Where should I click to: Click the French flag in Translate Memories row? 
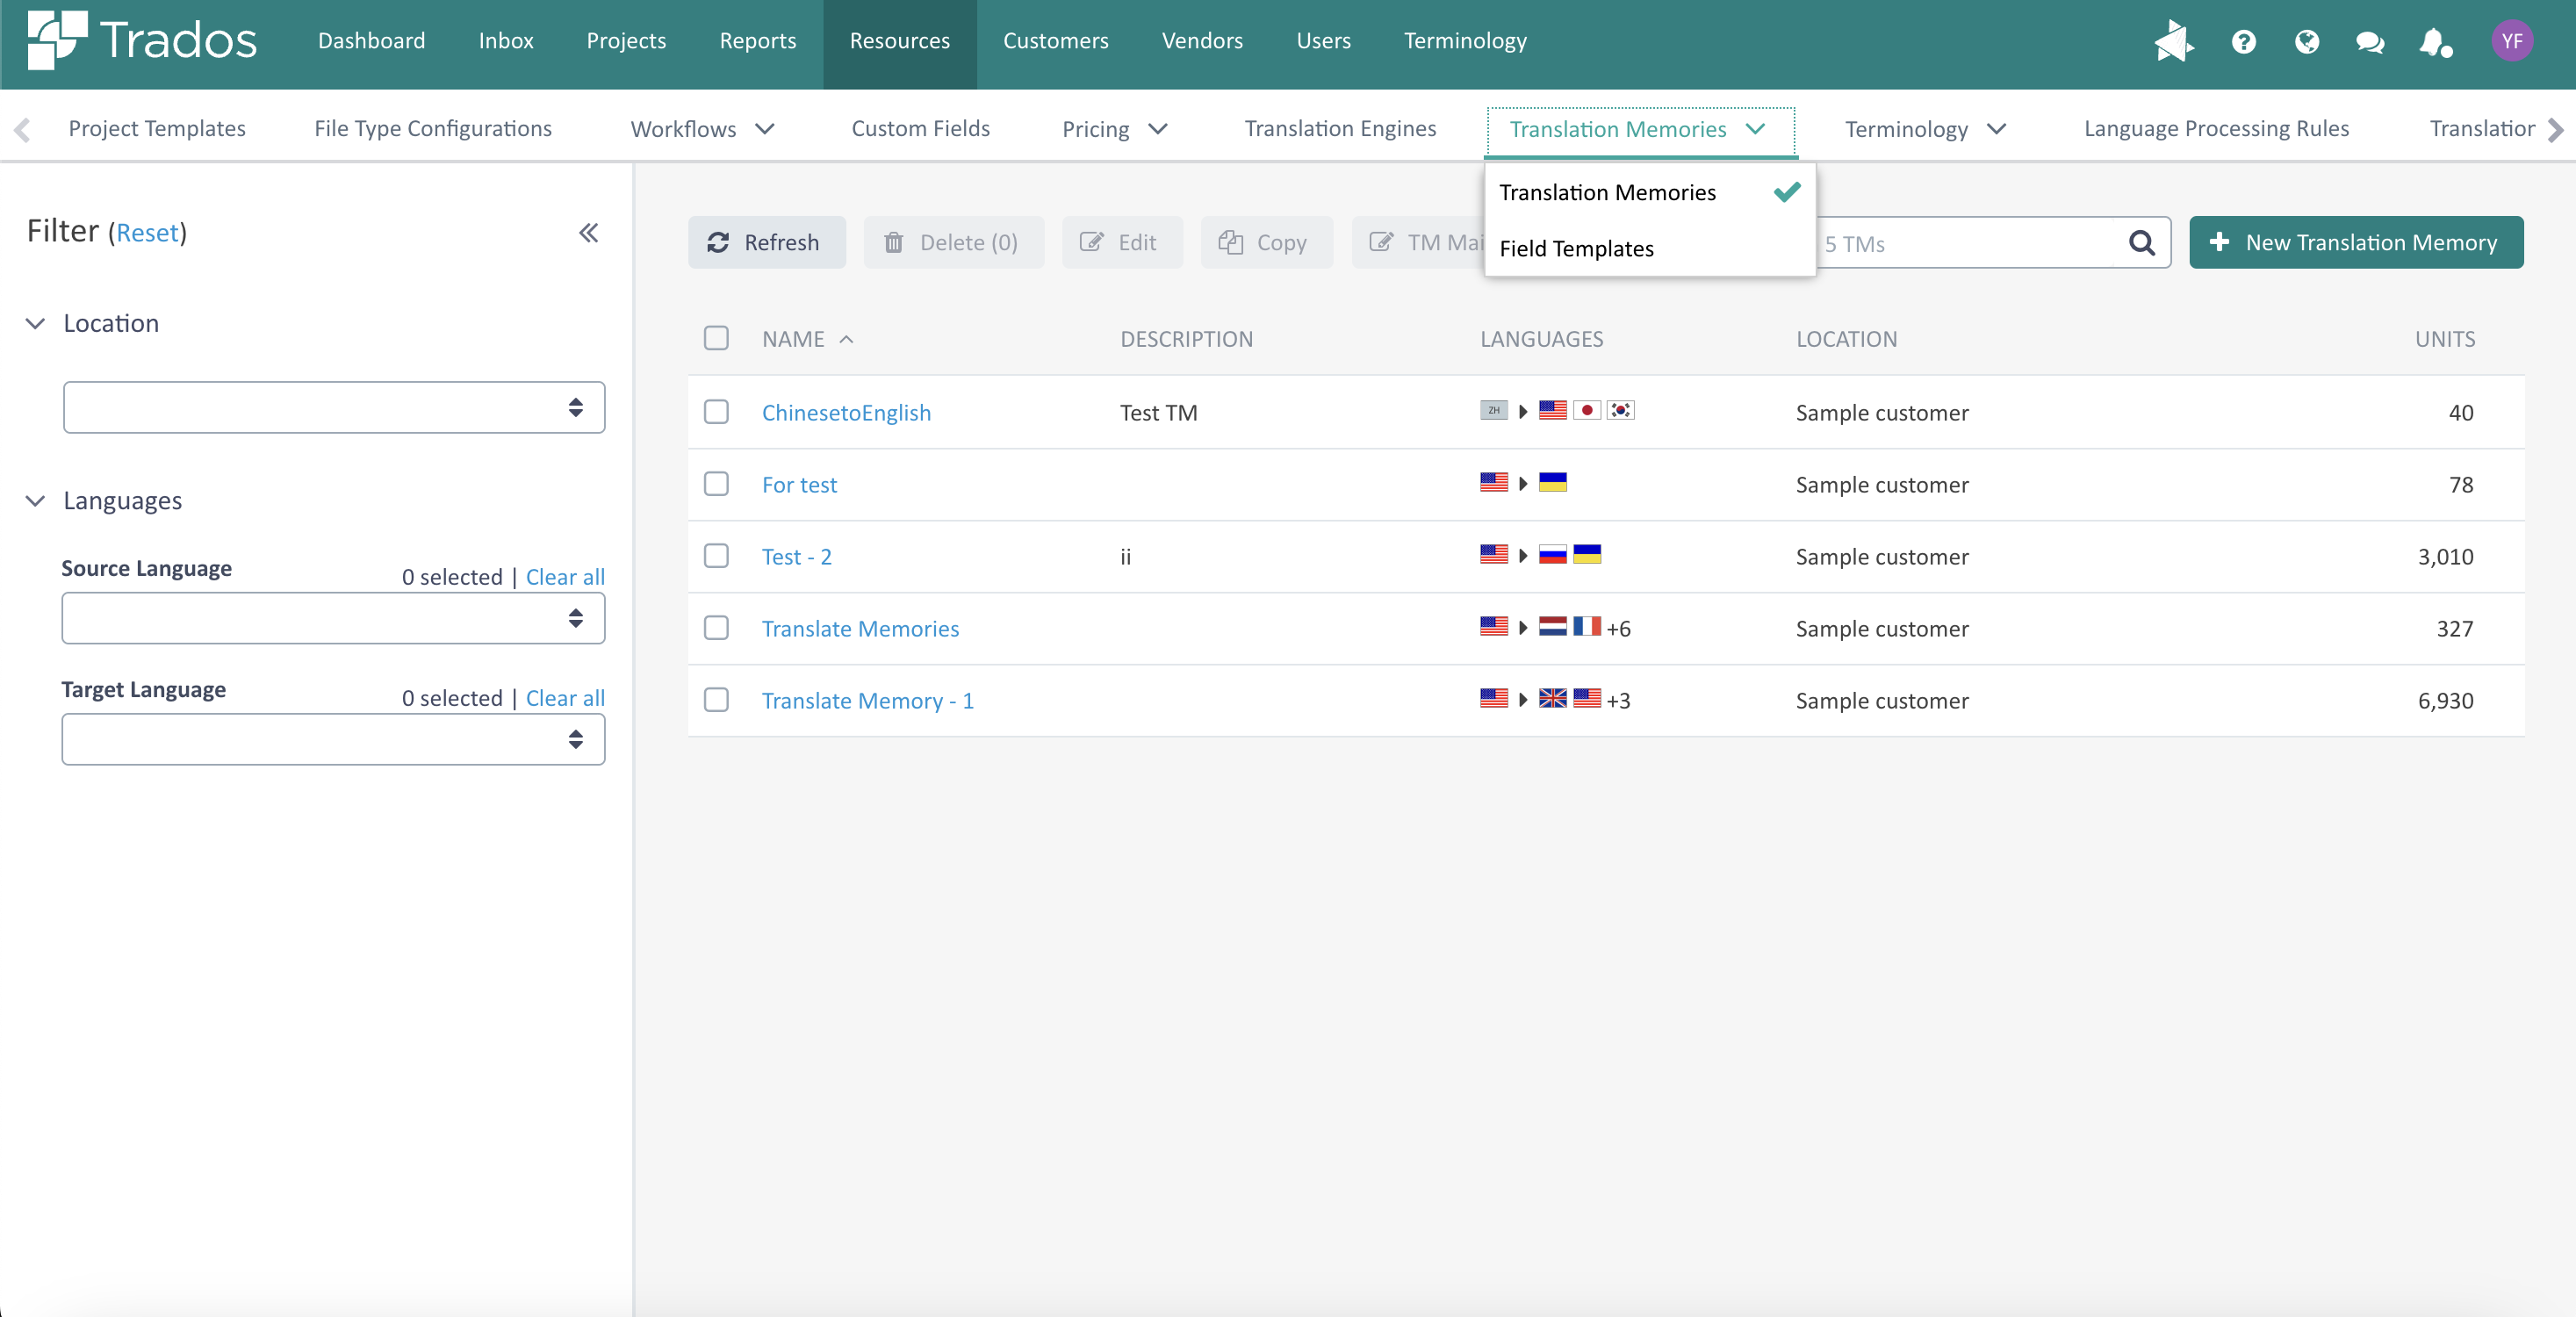(1586, 626)
